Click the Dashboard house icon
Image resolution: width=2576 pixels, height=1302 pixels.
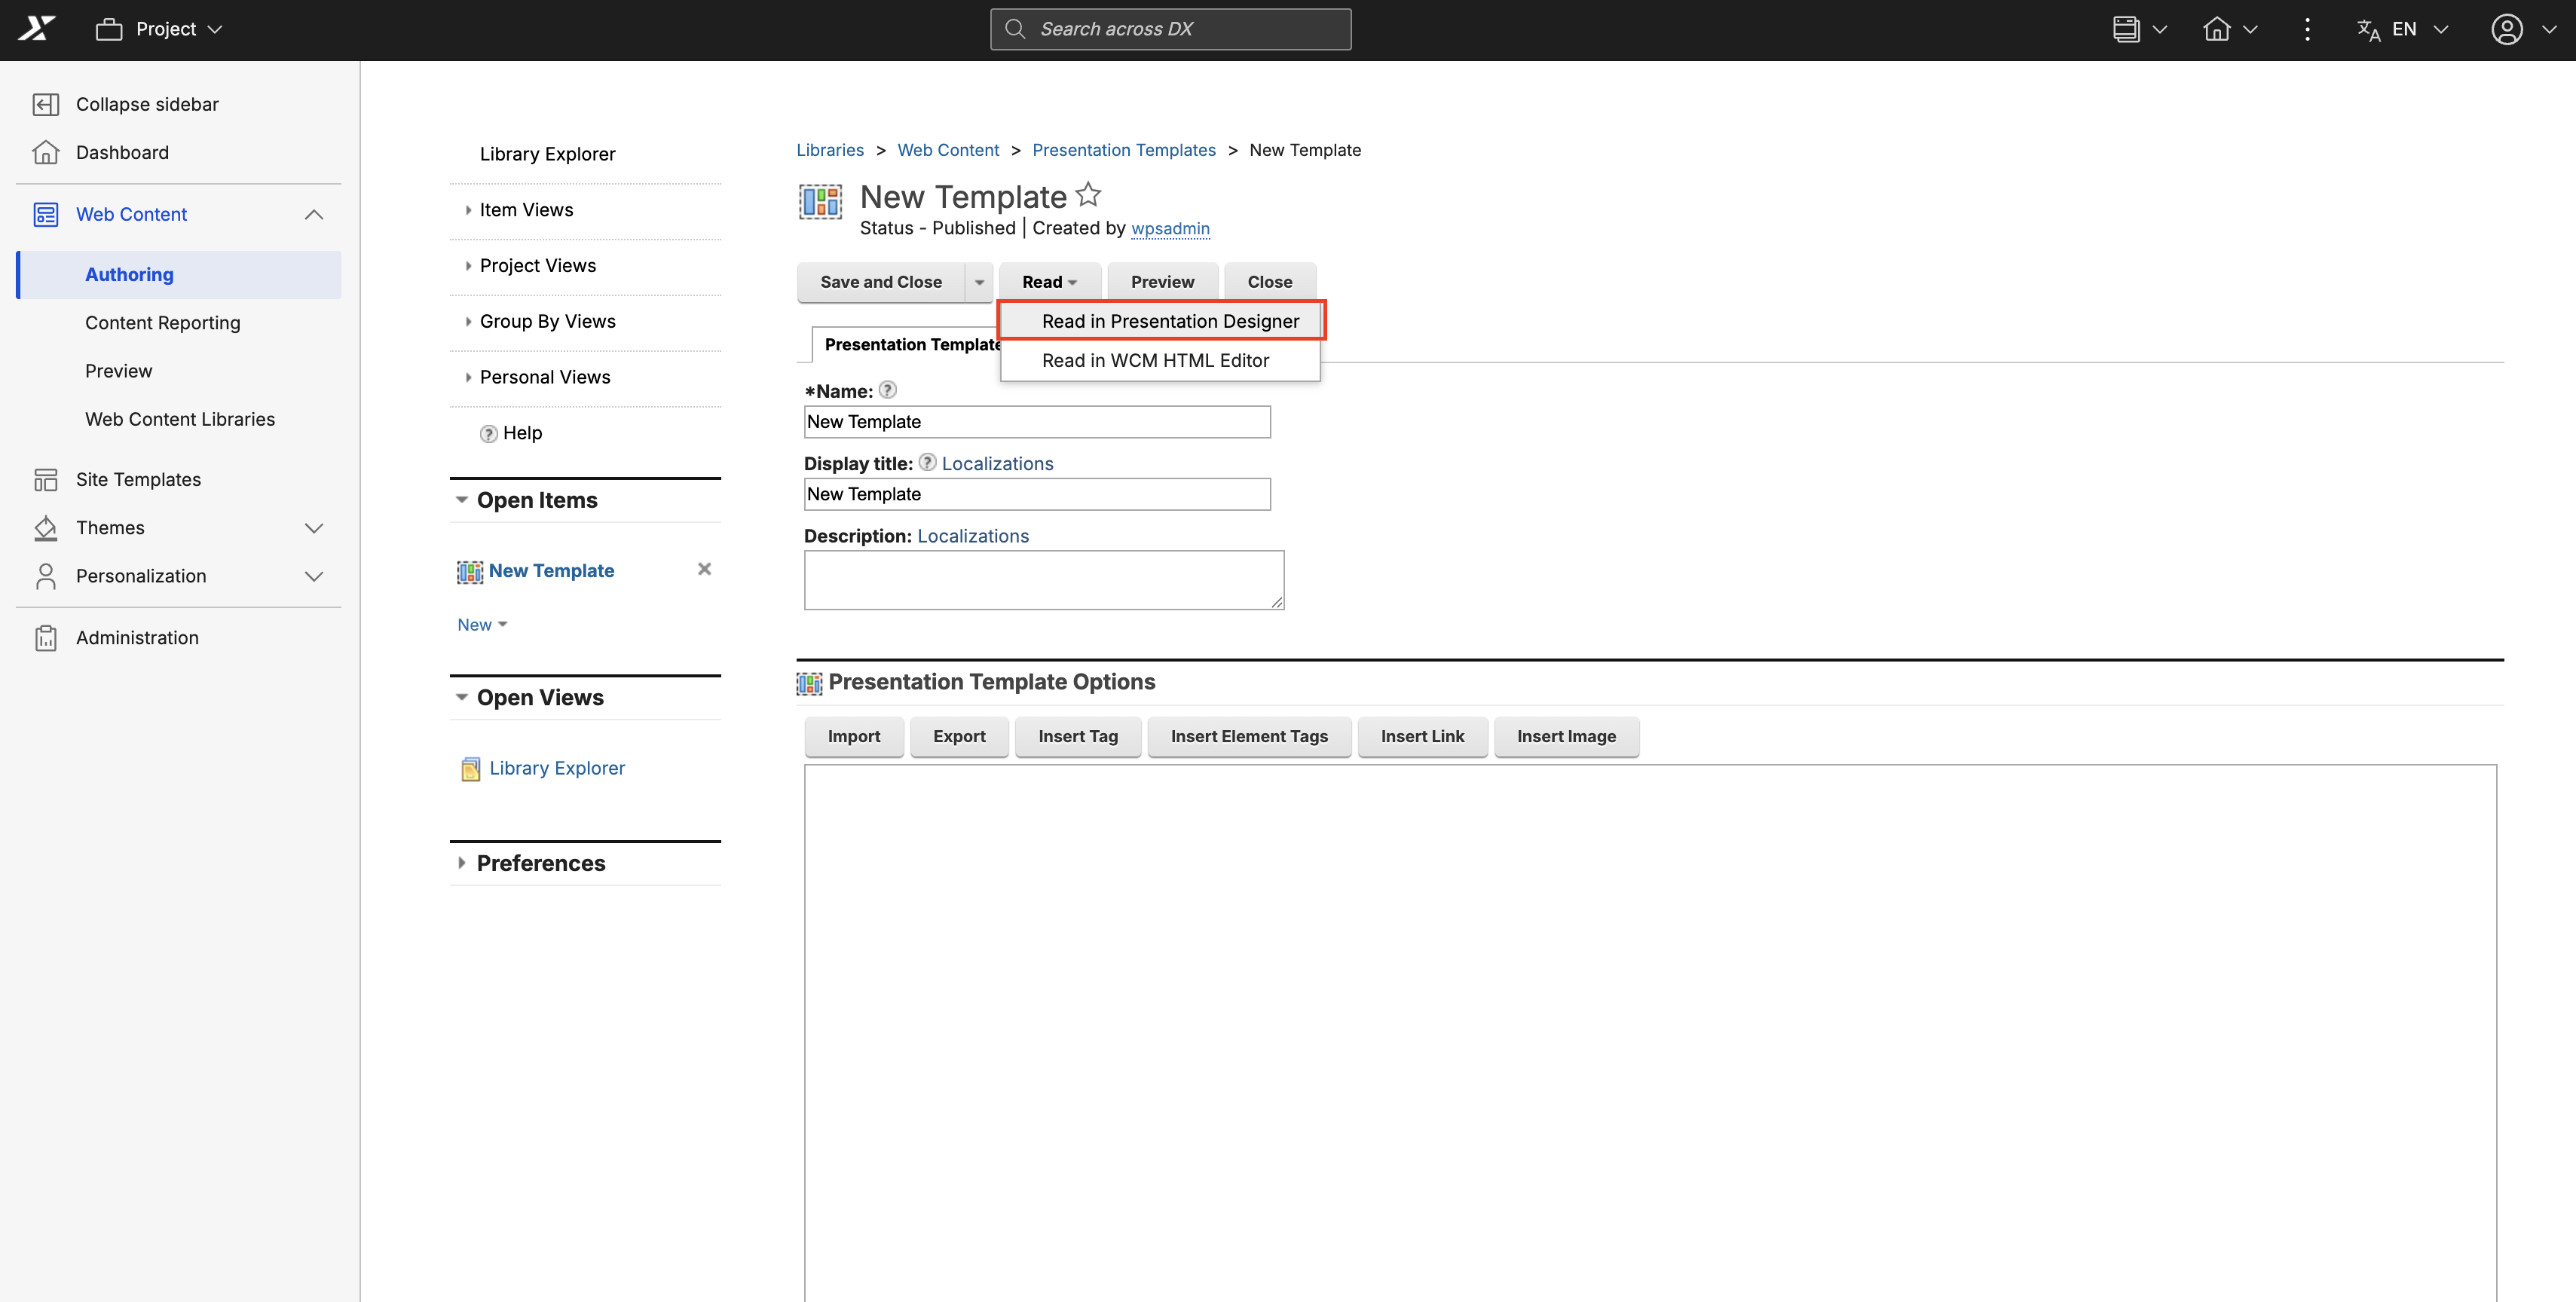pos(45,152)
